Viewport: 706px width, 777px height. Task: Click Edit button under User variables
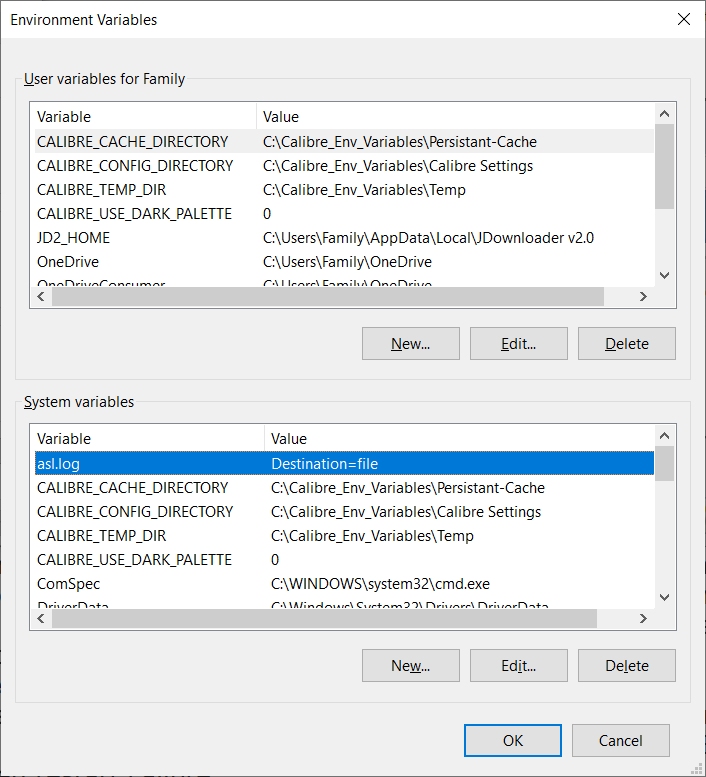pyautogui.click(x=518, y=344)
